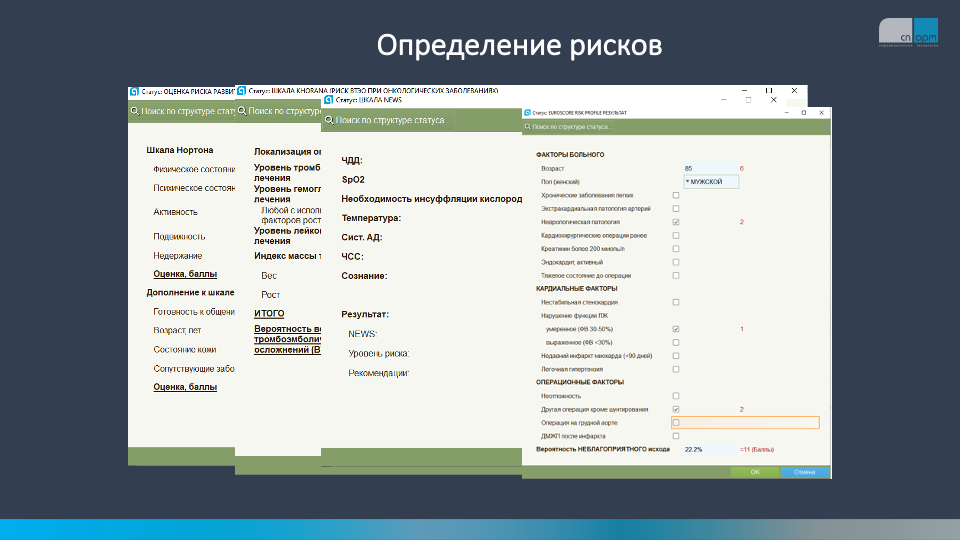Minimize the EuroSCORE risk profile window
Screen dimensions: 960x540
pos(787,113)
